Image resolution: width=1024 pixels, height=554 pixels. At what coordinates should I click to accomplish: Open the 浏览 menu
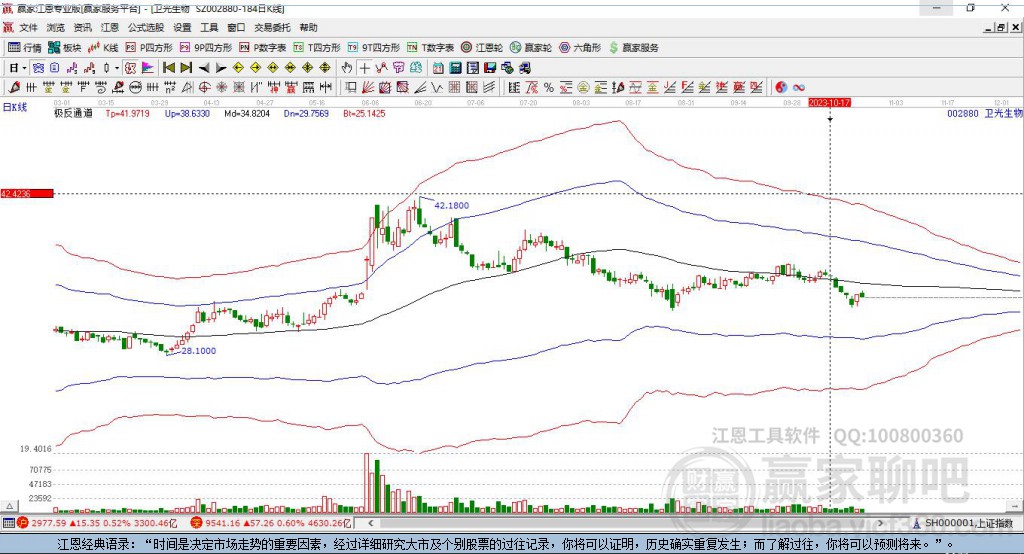coord(56,27)
